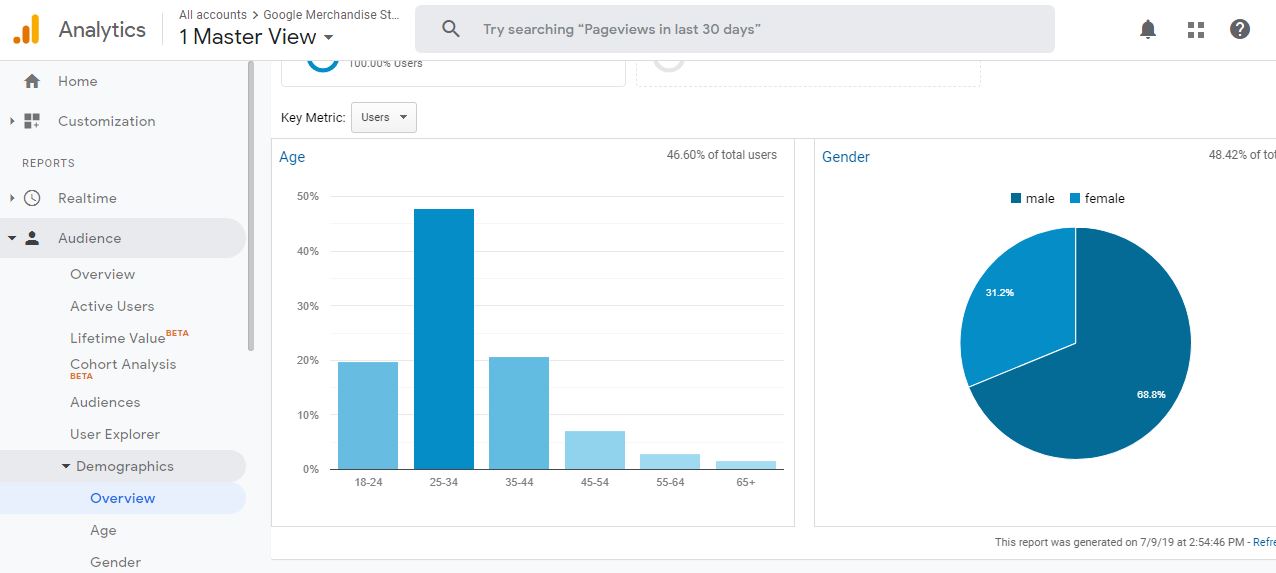The height and width of the screenshot is (573, 1276).
Task: Expand the Customization menu arrow
Action: point(12,121)
